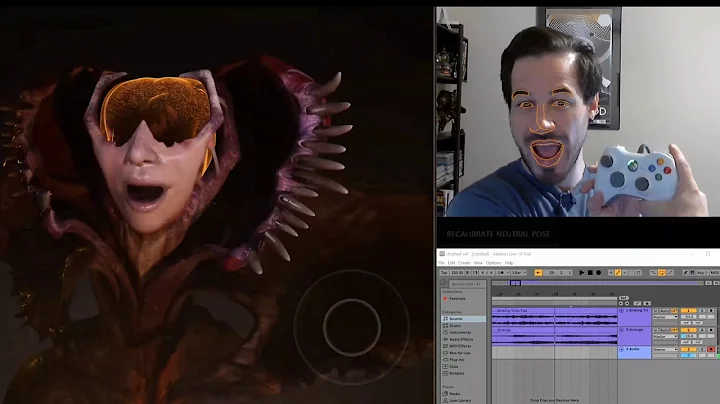Toggle track 2 activator button

click(x=688, y=330)
